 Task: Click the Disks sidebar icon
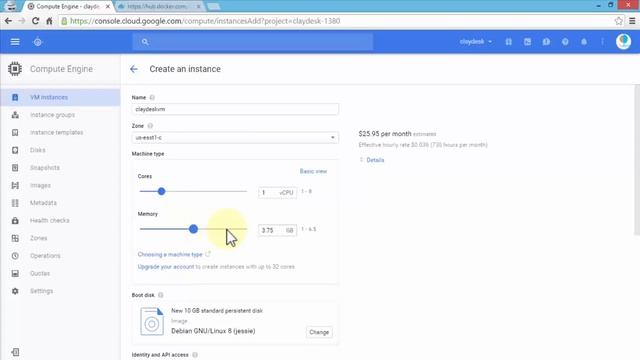point(15,150)
